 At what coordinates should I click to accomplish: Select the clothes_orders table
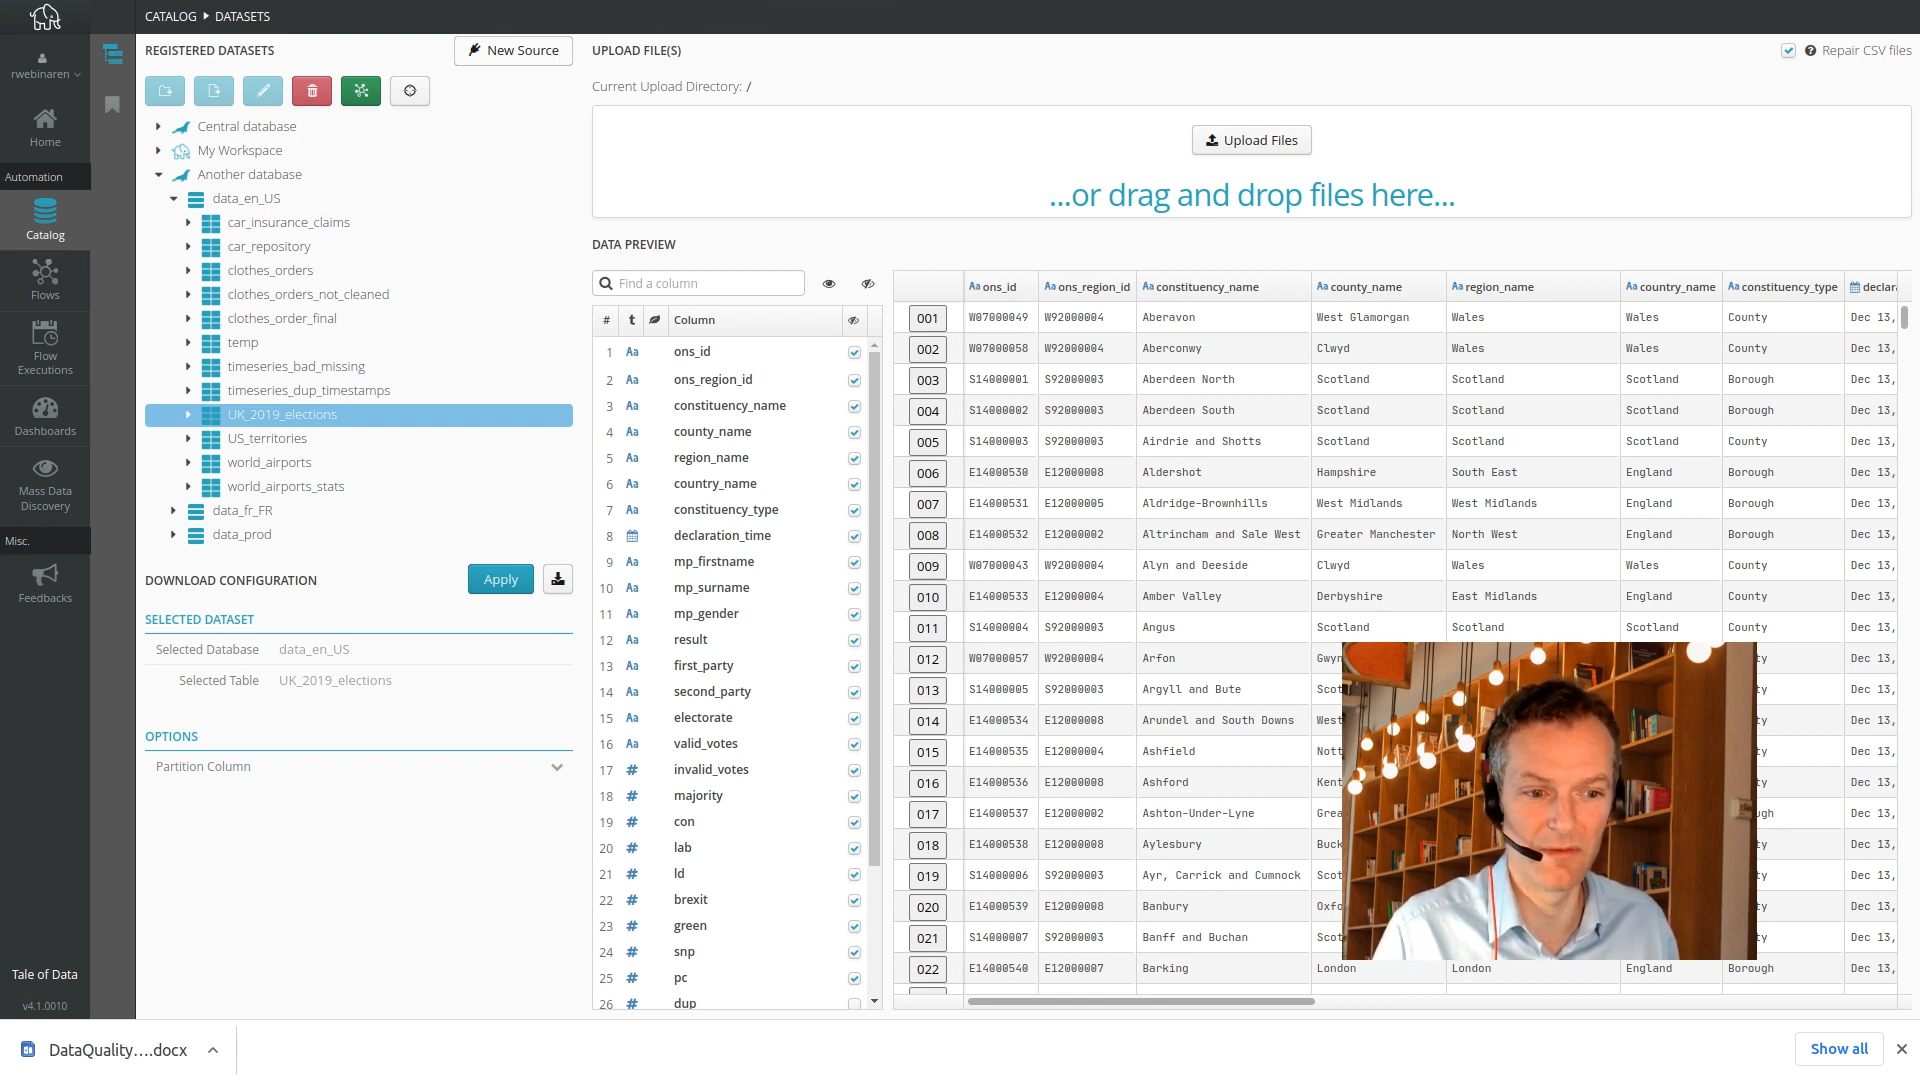click(270, 270)
